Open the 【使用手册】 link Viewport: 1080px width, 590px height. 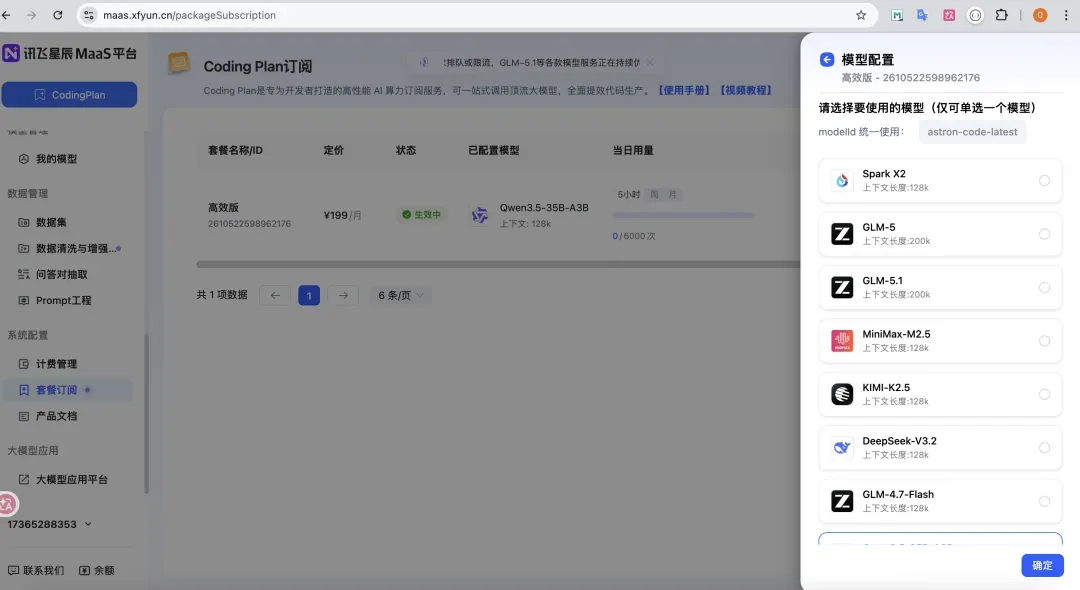tap(683, 90)
